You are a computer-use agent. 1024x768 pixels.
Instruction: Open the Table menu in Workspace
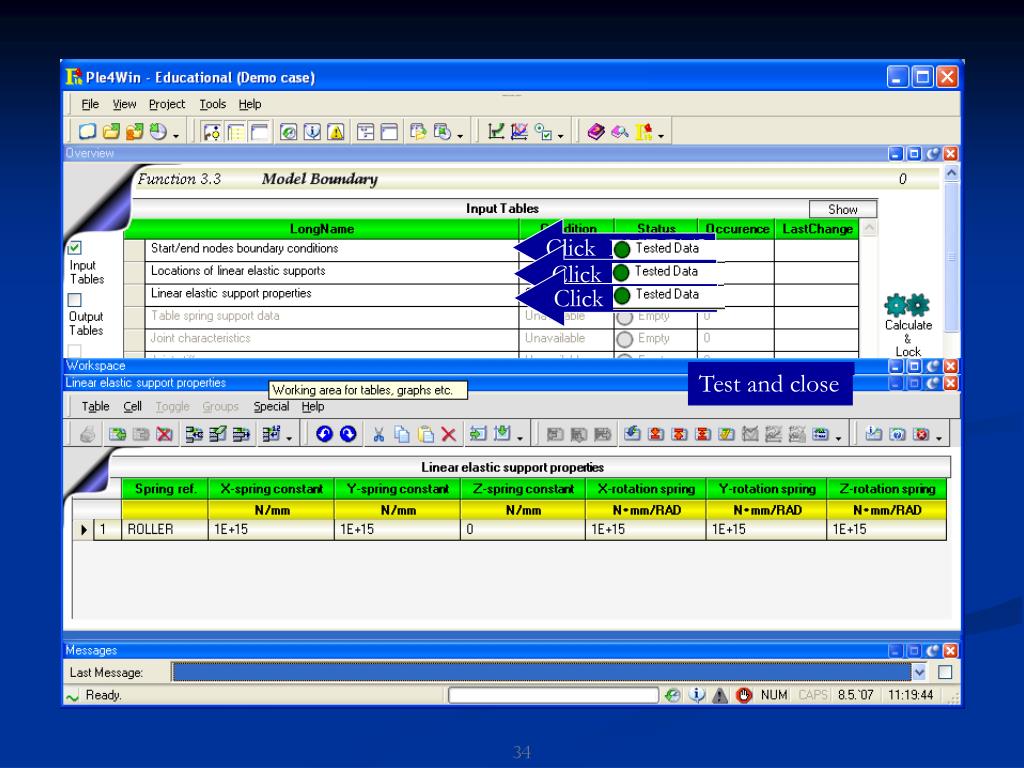pos(95,407)
